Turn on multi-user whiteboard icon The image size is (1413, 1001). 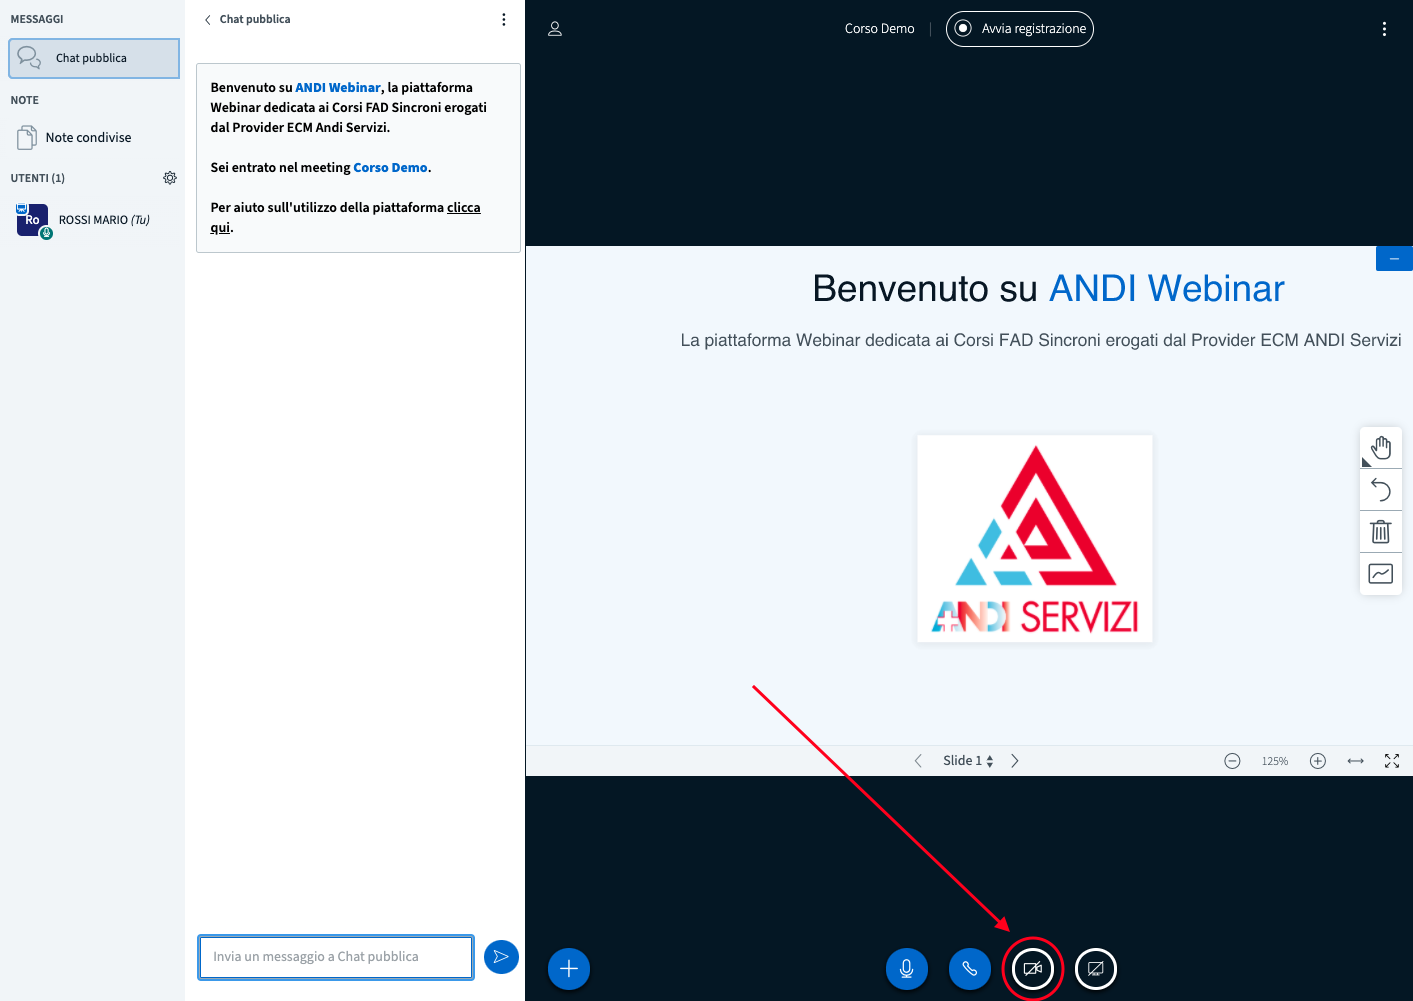(1381, 574)
